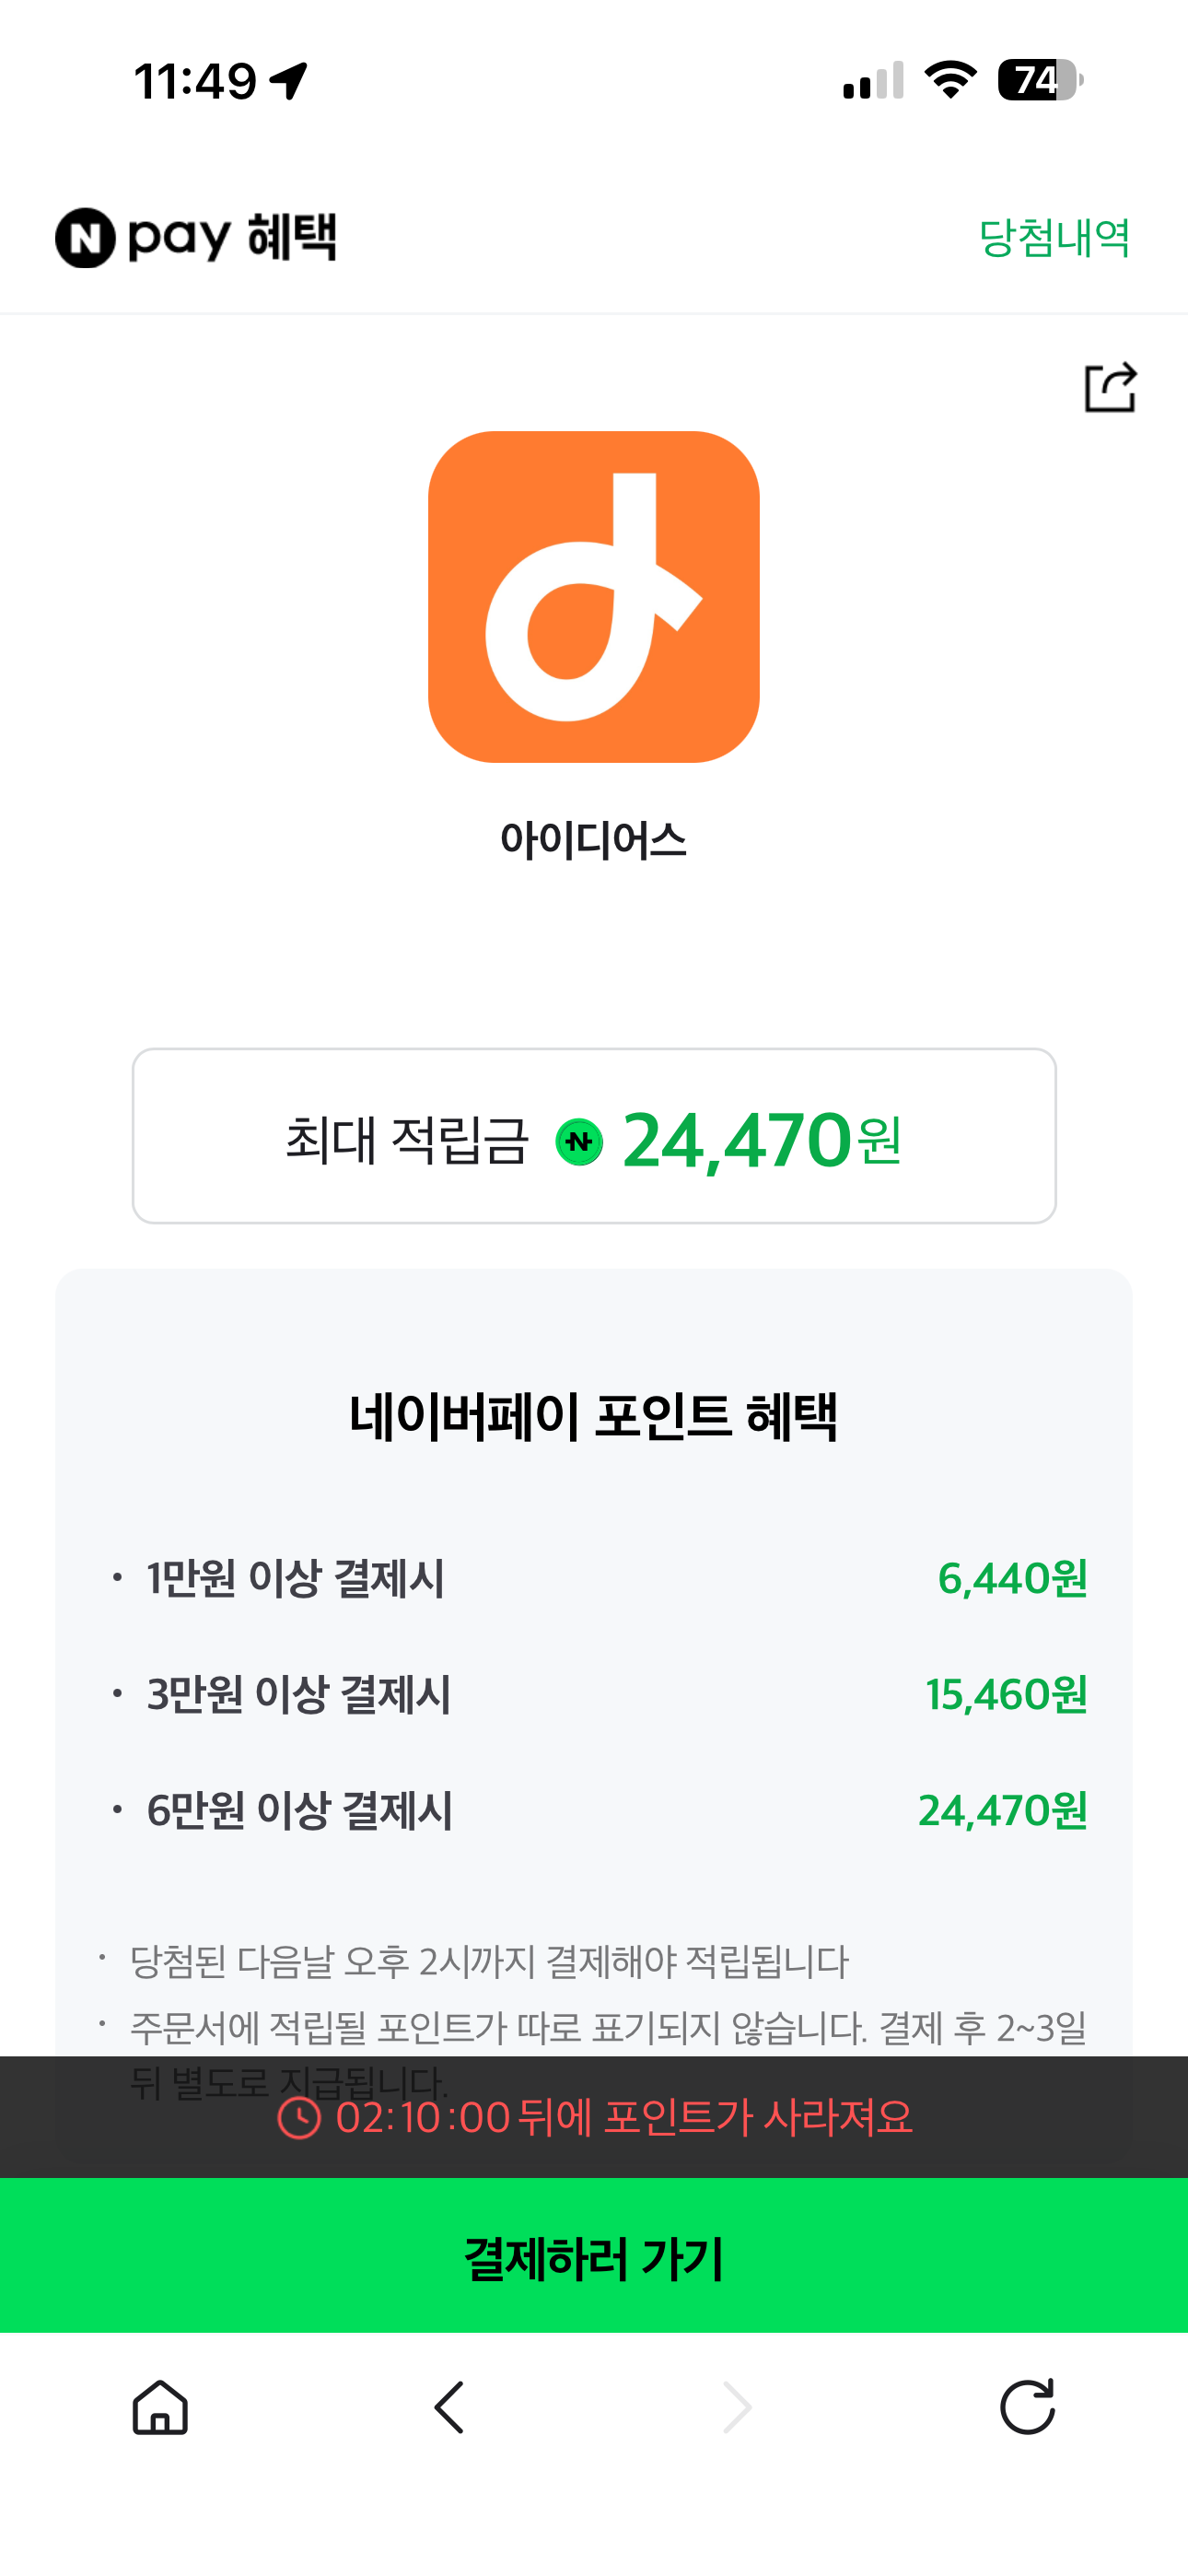The height and width of the screenshot is (2576, 1188).
Task: Tap the green N point coin icon
Action: pos(579,1141)
